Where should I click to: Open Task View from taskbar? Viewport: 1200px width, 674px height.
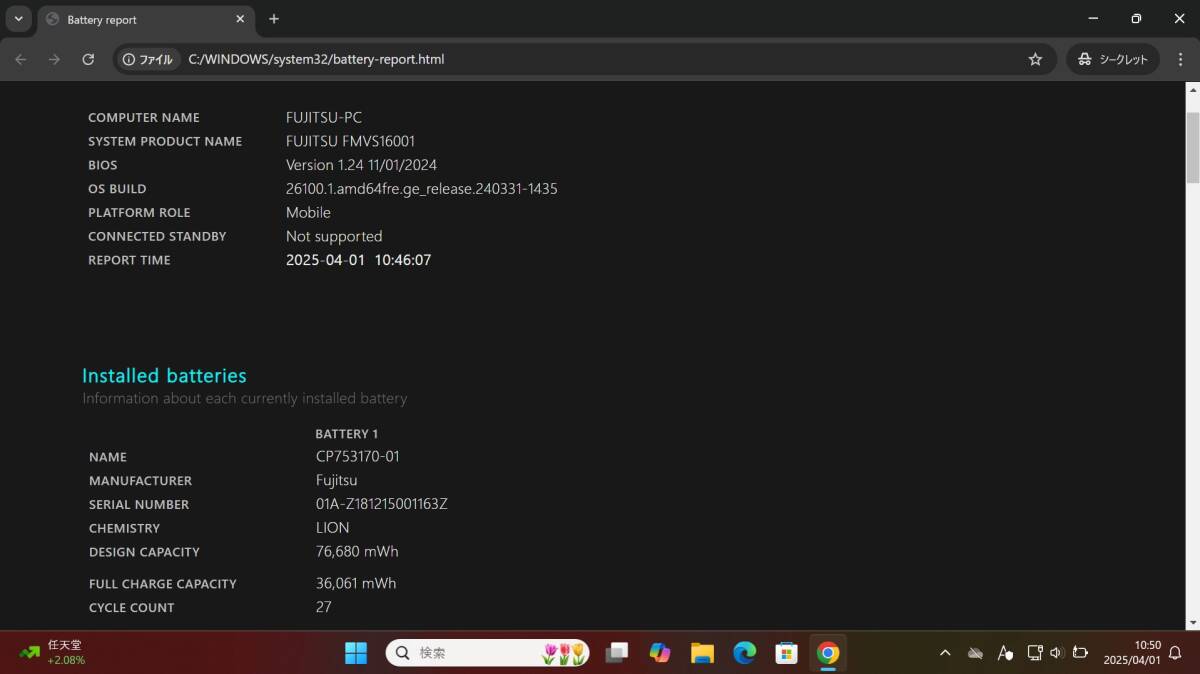[617, 653]
